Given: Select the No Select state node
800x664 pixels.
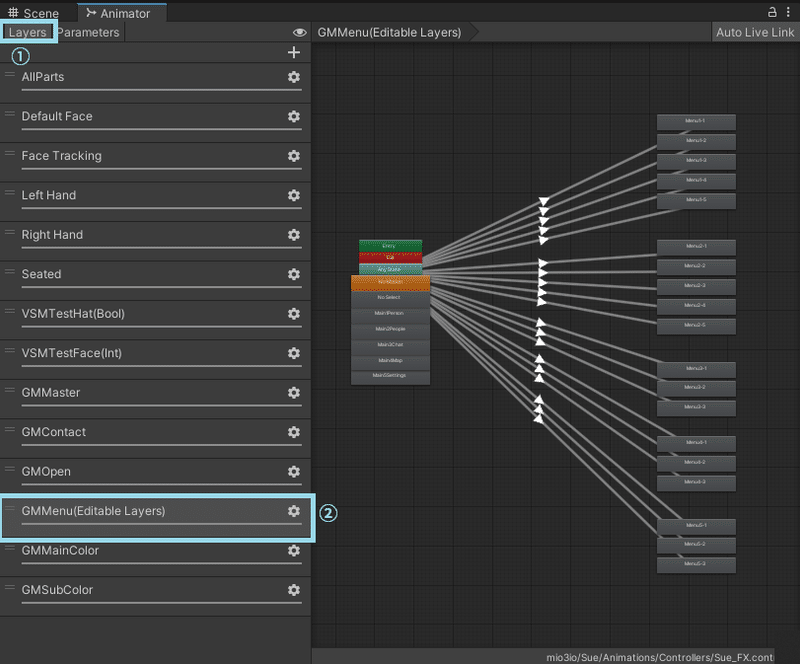Looking at the screenshot, I should tap(390, 298).
